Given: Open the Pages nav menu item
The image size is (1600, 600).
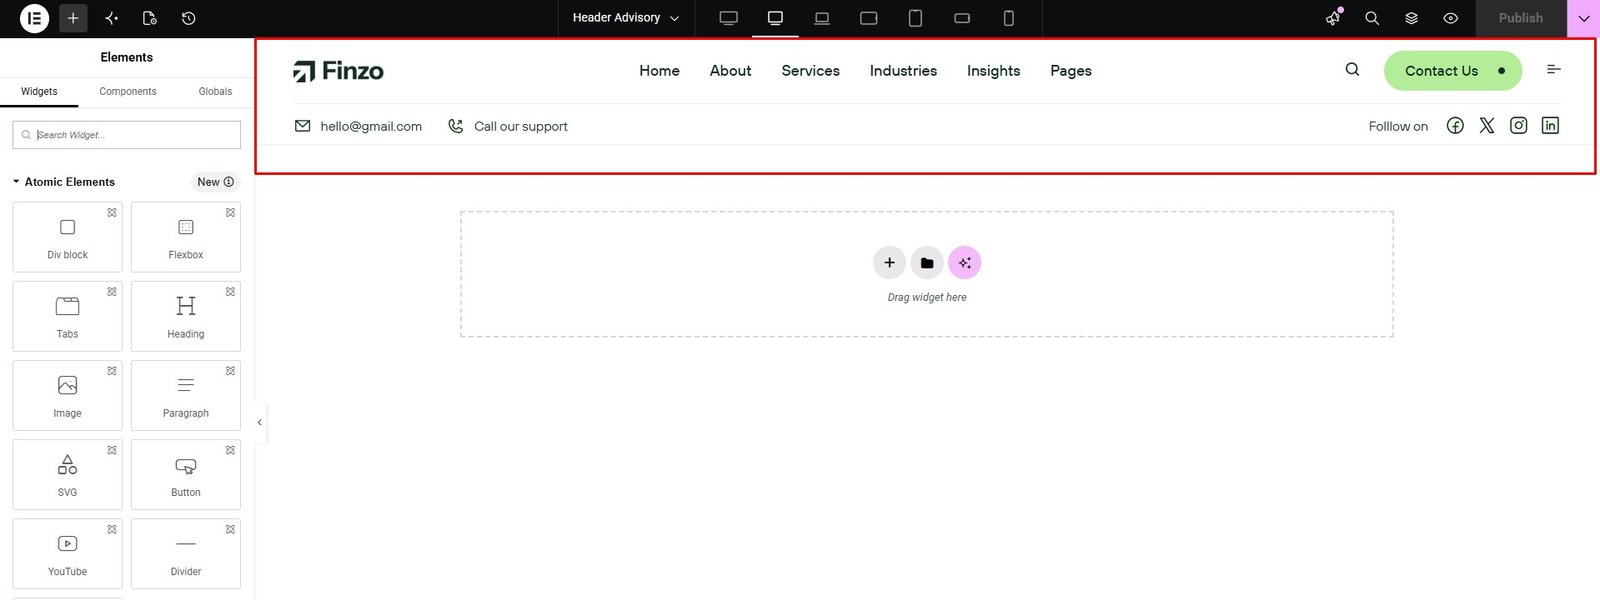Looking at the screenshot, I should tap(1070, 71).
